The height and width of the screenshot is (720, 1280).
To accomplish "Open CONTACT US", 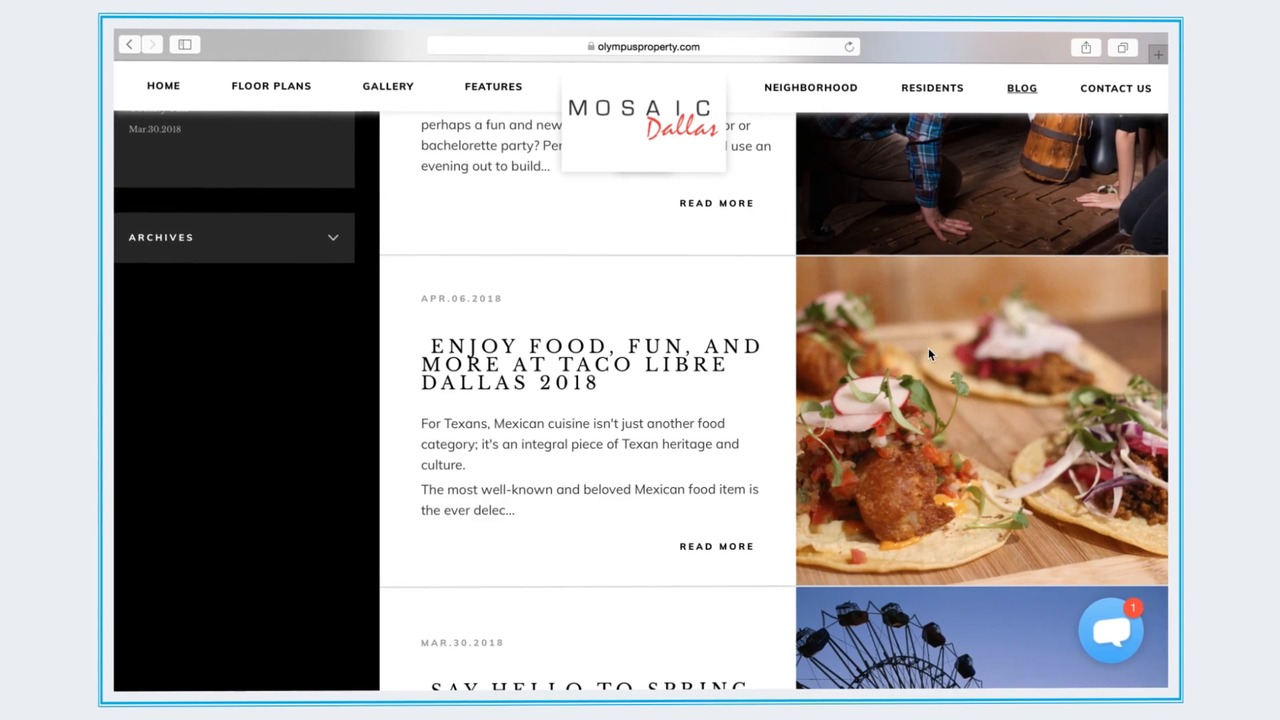I will (x=1115, y=88).
